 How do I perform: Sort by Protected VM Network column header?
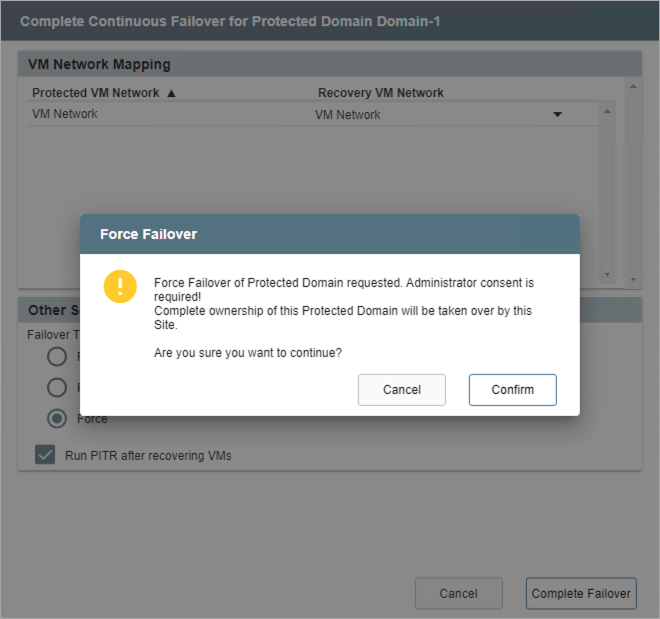(x=95, y=93)
